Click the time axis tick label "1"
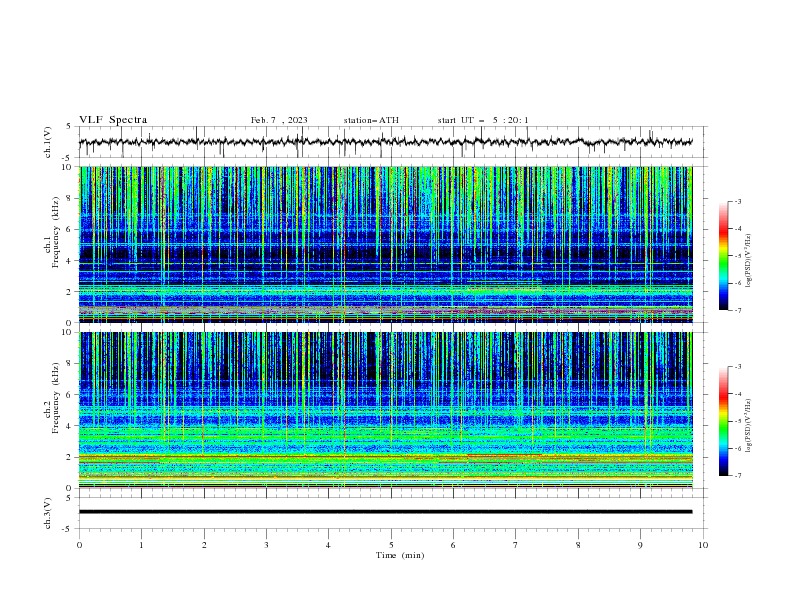The height and width of the screenshot is (612, 792). click(x=141, y=545)
